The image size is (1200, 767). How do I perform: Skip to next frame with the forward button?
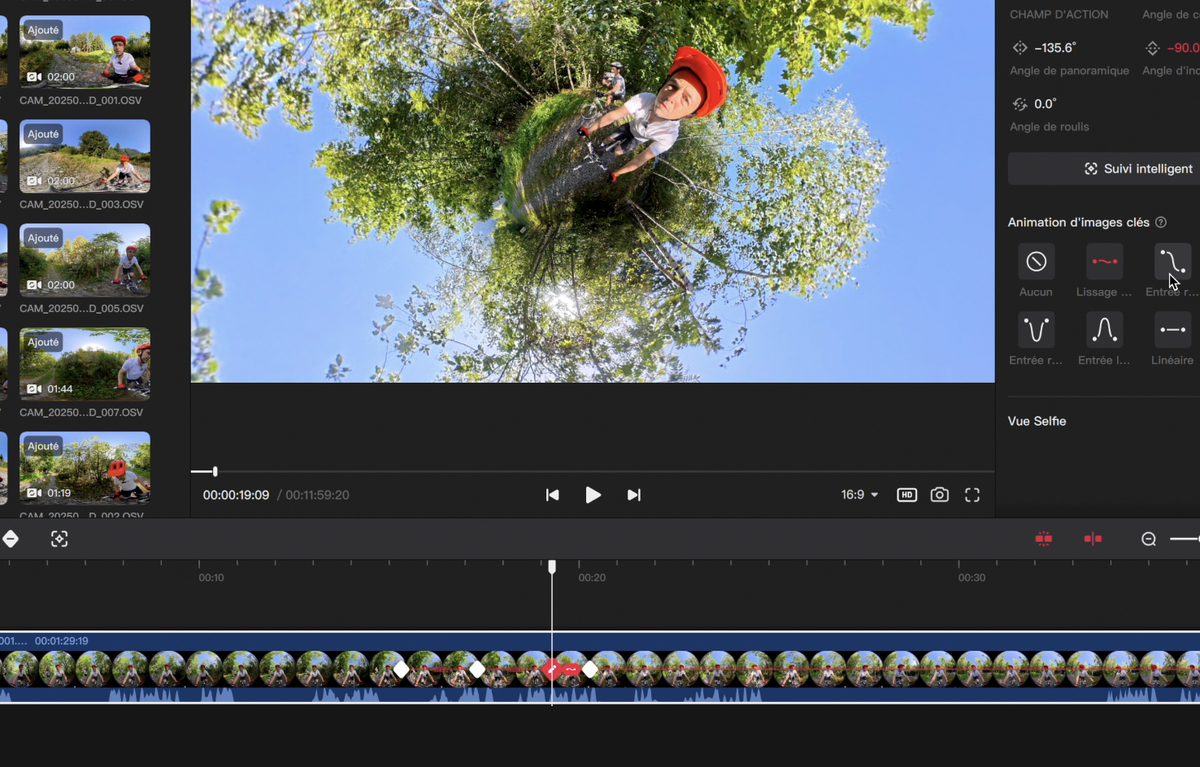click(x=633, y=494)
